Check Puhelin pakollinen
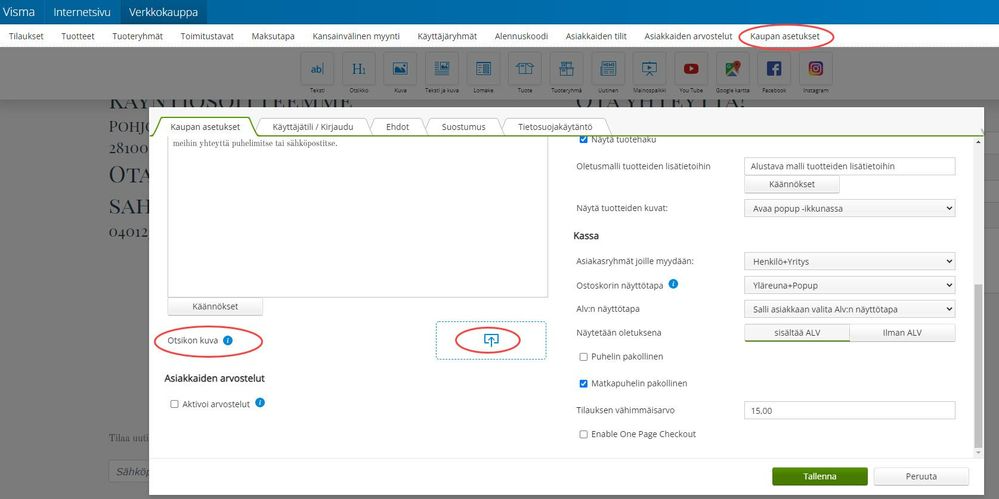999x499 pixels. [584, 357]
